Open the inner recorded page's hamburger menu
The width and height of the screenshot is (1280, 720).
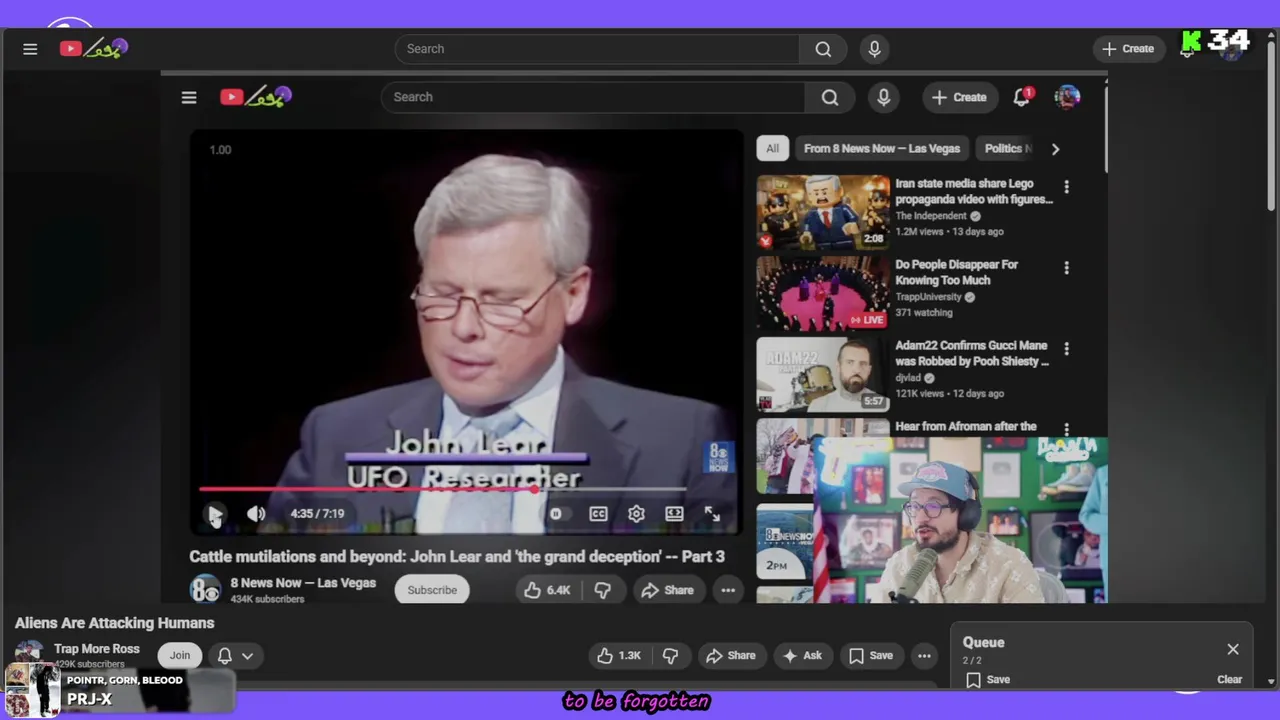(x=189, y=97)
